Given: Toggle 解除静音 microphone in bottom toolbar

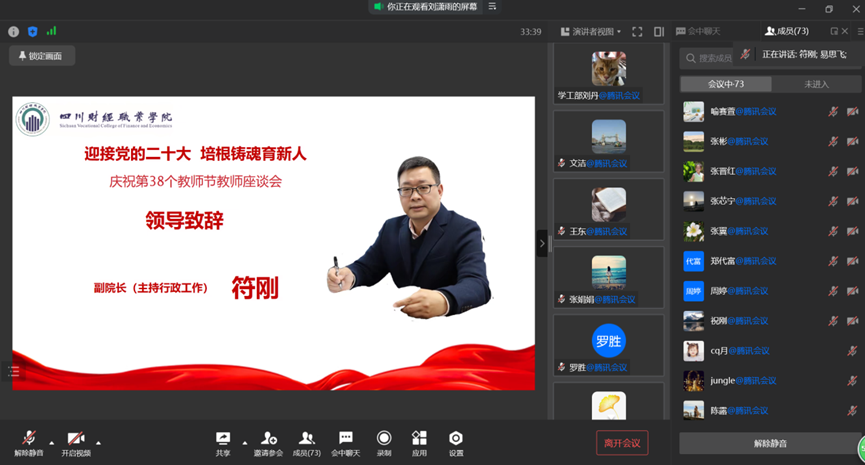Looking at the screenshot, I should point(29,438).
